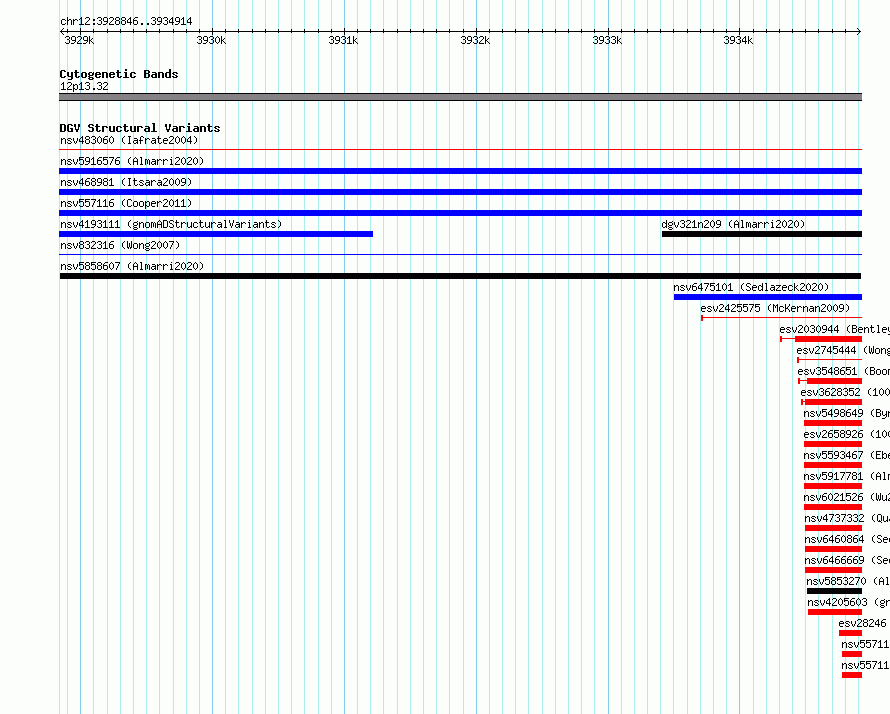Click the blue bar under nsv5916576
The image size is (890, 714).
point(460,171)
